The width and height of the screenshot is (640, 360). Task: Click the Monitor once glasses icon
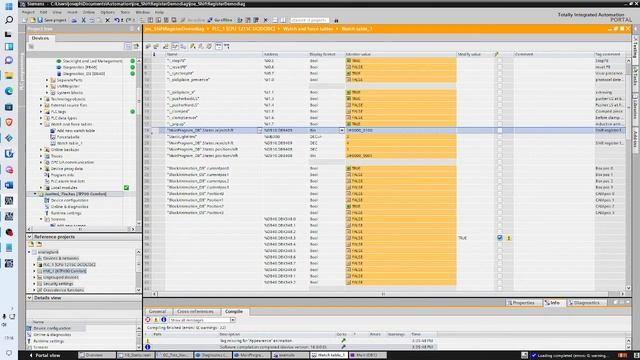pos(227,47)
